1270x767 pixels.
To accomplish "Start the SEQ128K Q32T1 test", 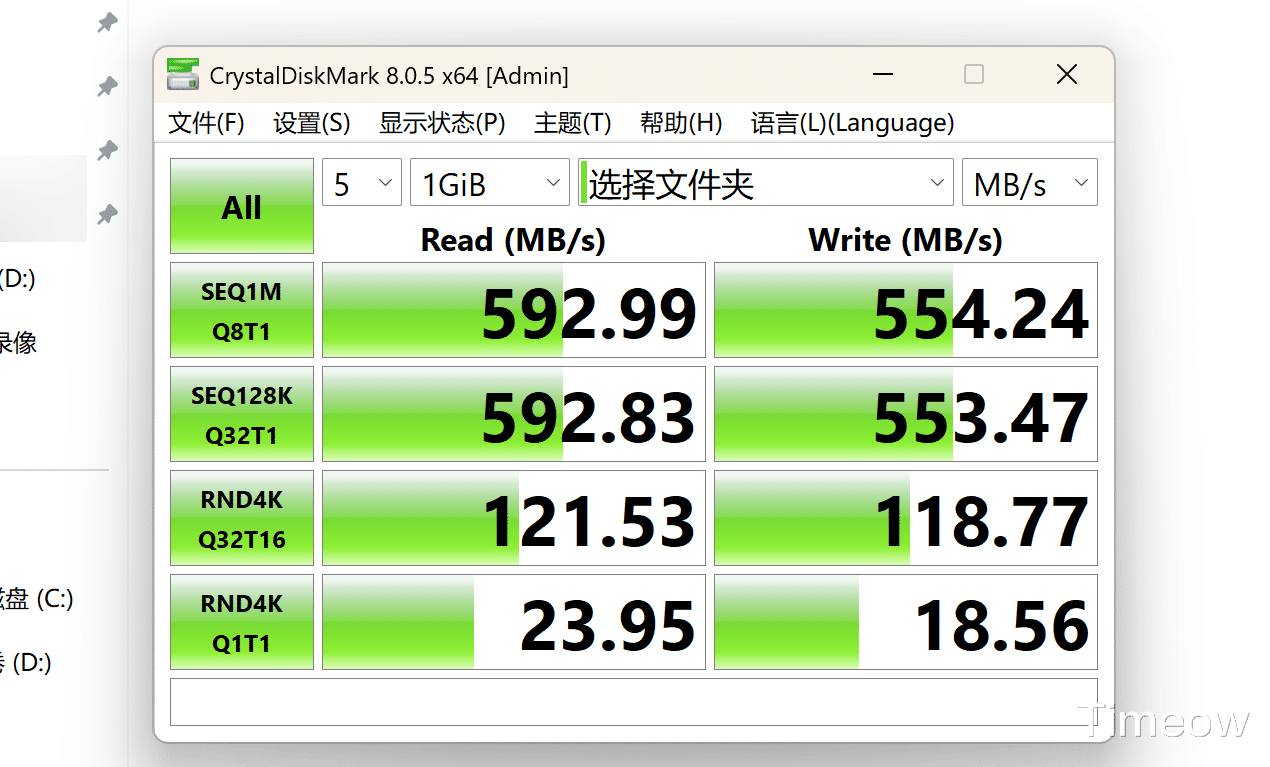I will pos(242,414).
